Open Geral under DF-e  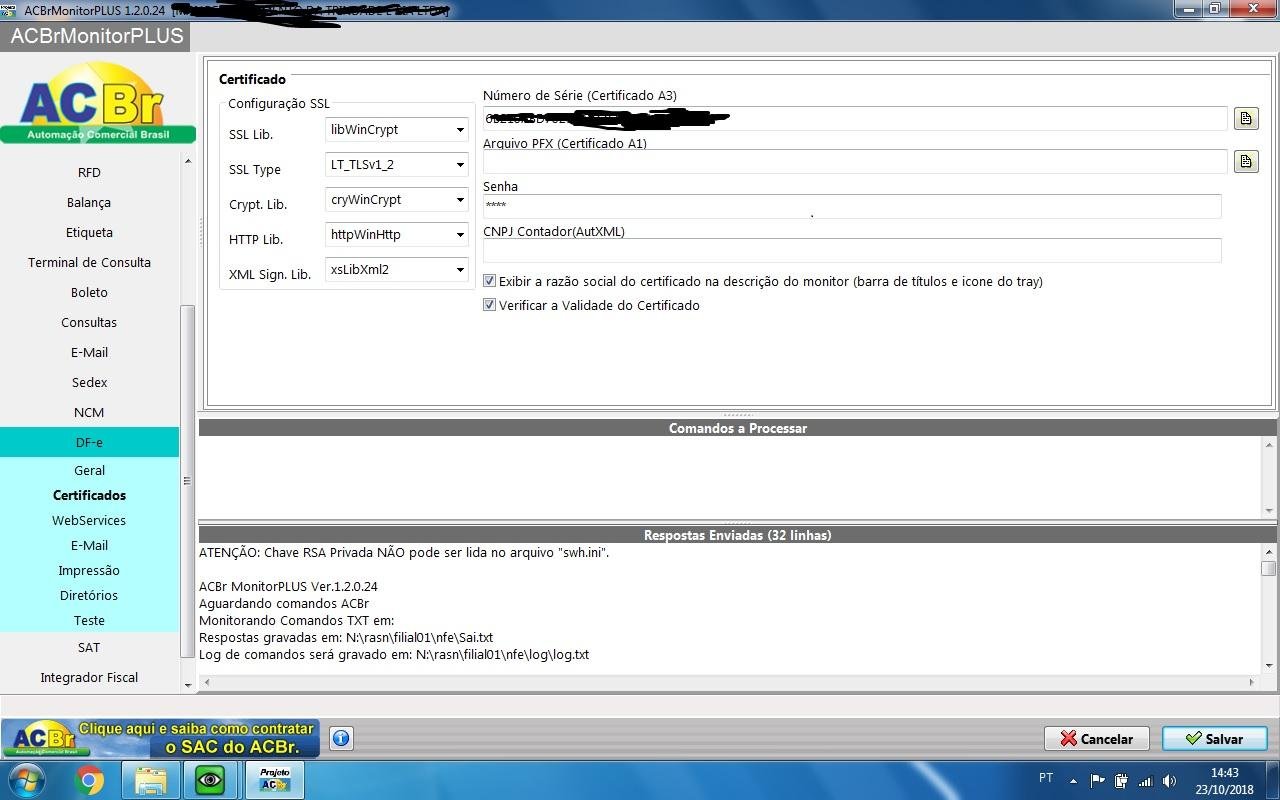click(89, 470)
